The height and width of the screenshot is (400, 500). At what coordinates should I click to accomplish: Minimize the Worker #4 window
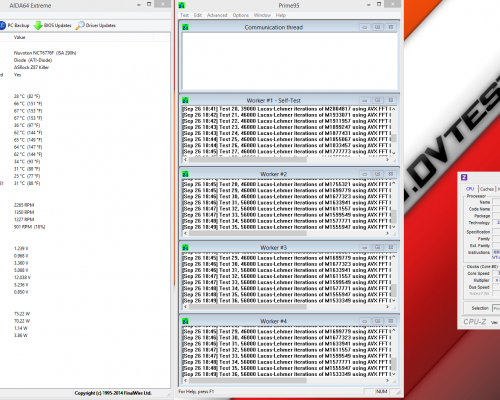365,321
